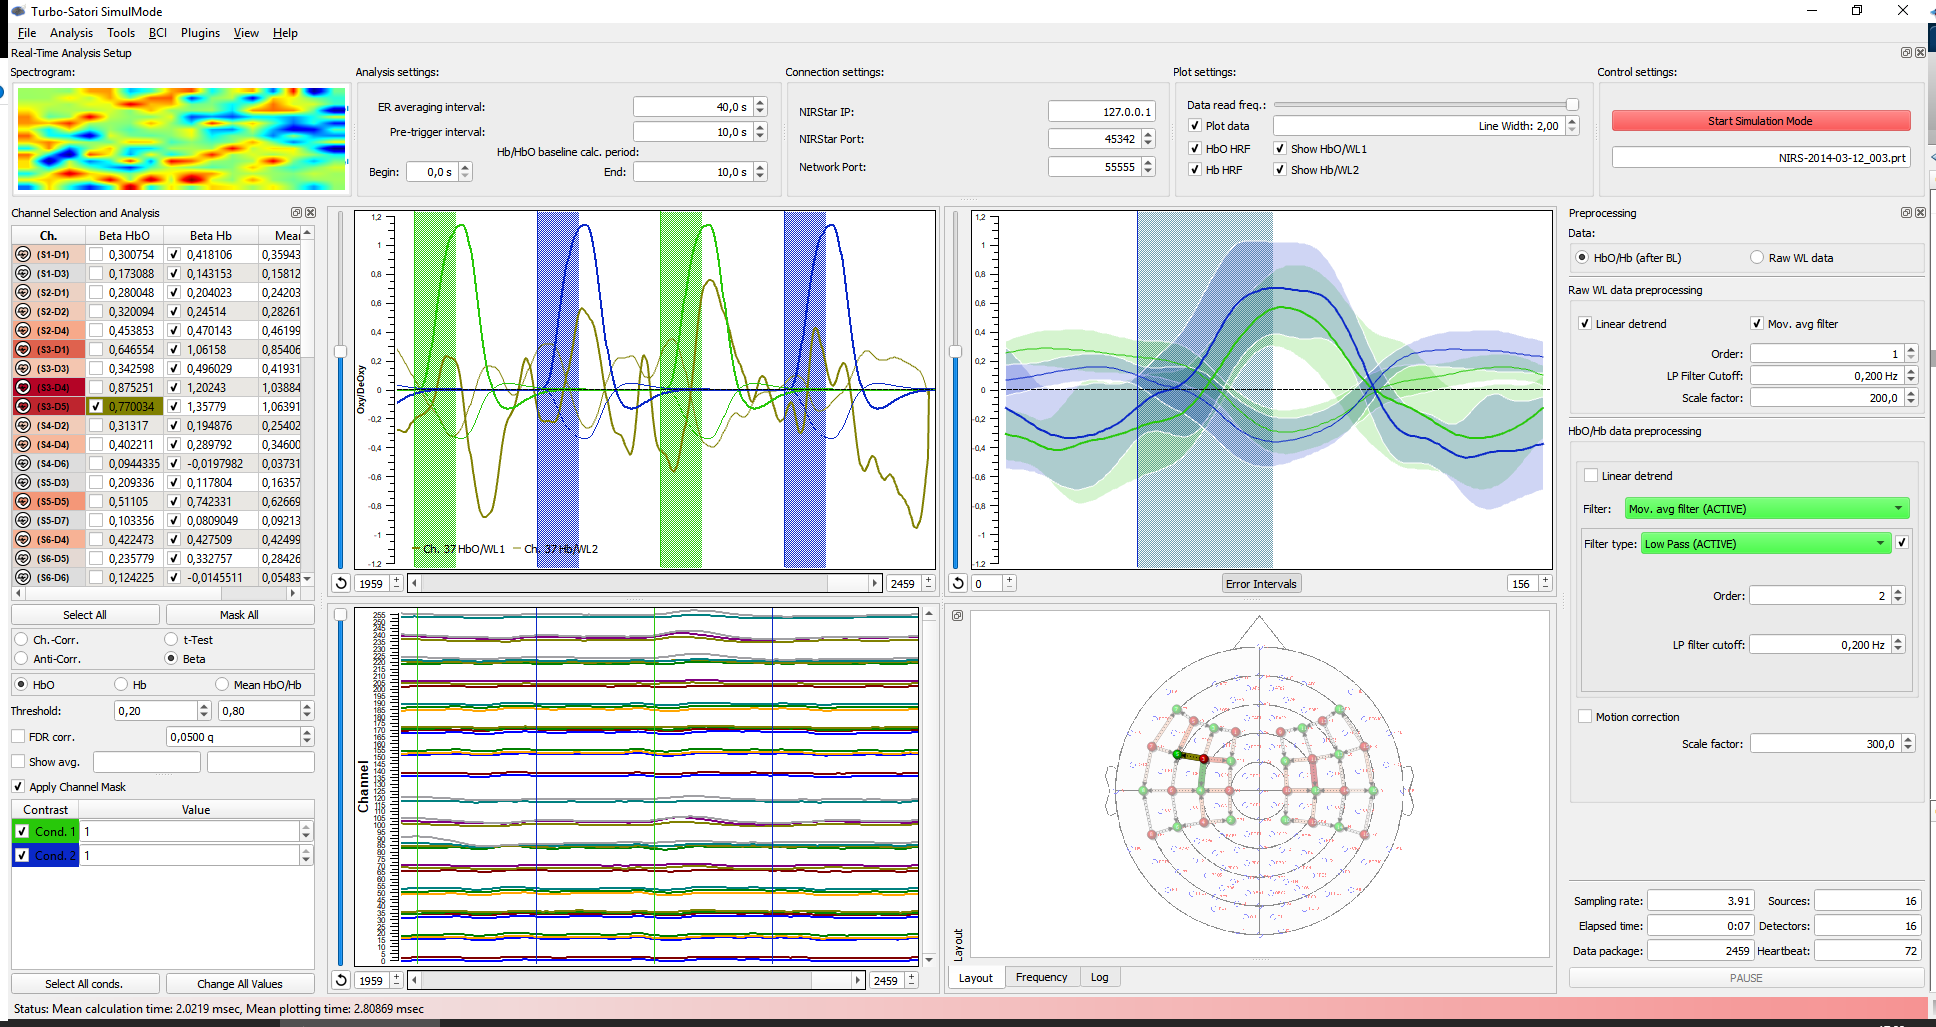The height and width of the screenshot is (1027, 1936).
Task: Click the Data read freq. slider handle
Action: click(1572, 105)
